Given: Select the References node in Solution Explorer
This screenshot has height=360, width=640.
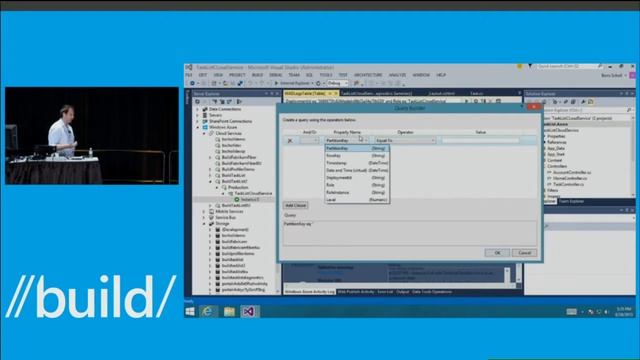Looking at the screenshot, I should pos(556,142).
